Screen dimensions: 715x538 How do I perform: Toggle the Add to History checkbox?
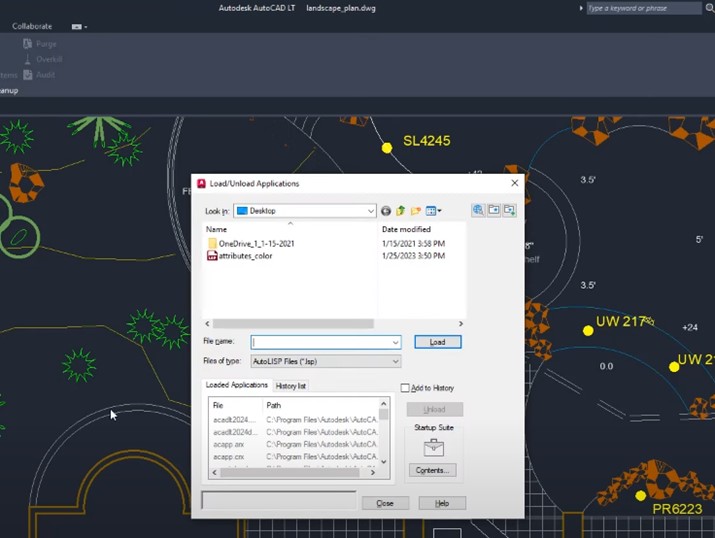[405, 388]
